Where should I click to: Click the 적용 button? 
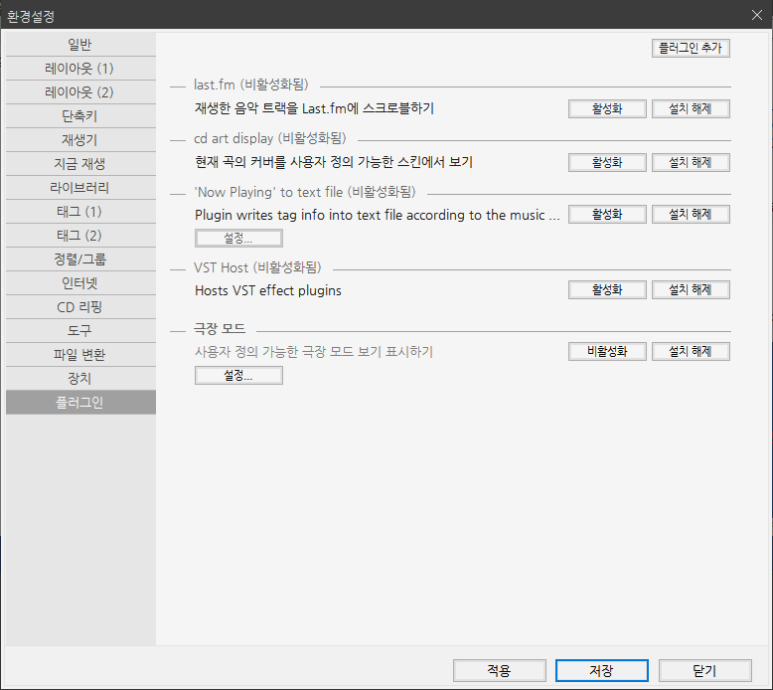(499, 671)
